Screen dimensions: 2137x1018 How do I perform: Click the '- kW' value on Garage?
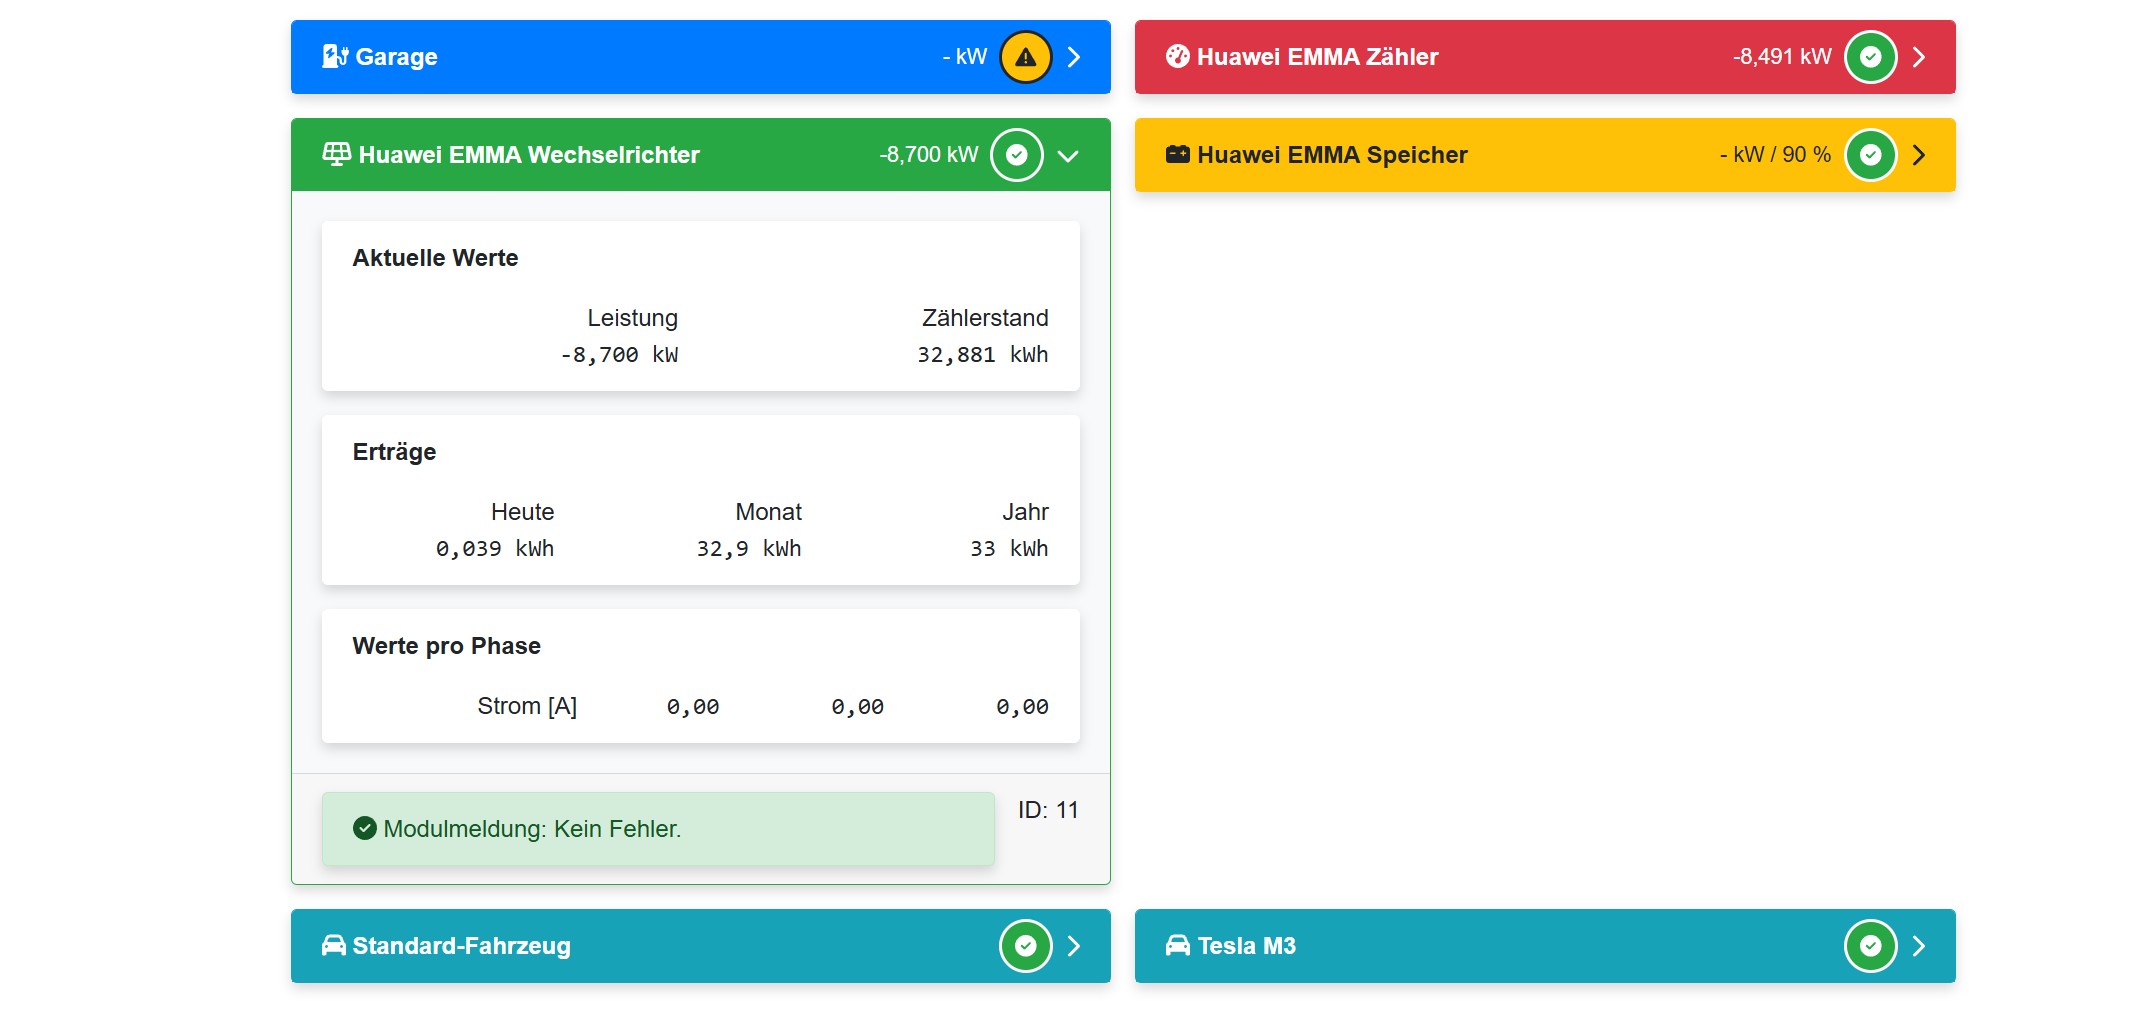tap(965, 57)
